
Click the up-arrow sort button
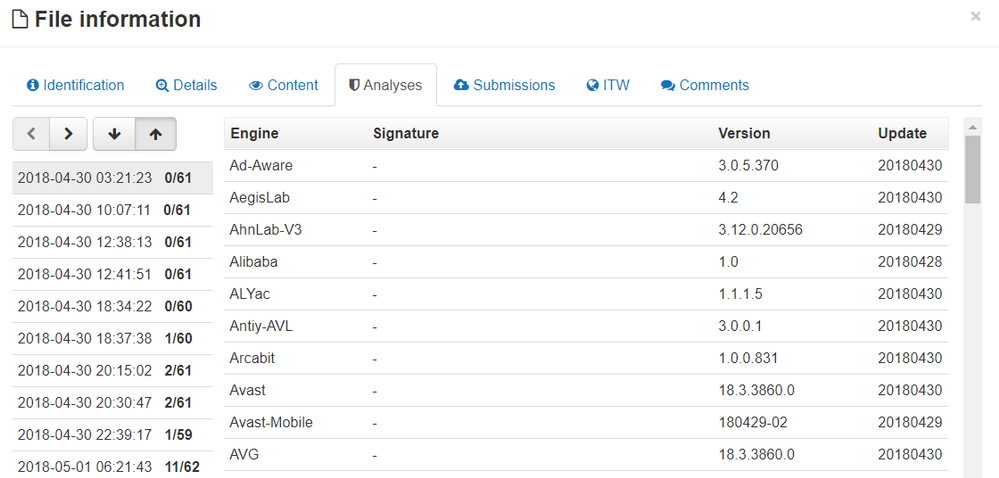click(x=155, y=134)
